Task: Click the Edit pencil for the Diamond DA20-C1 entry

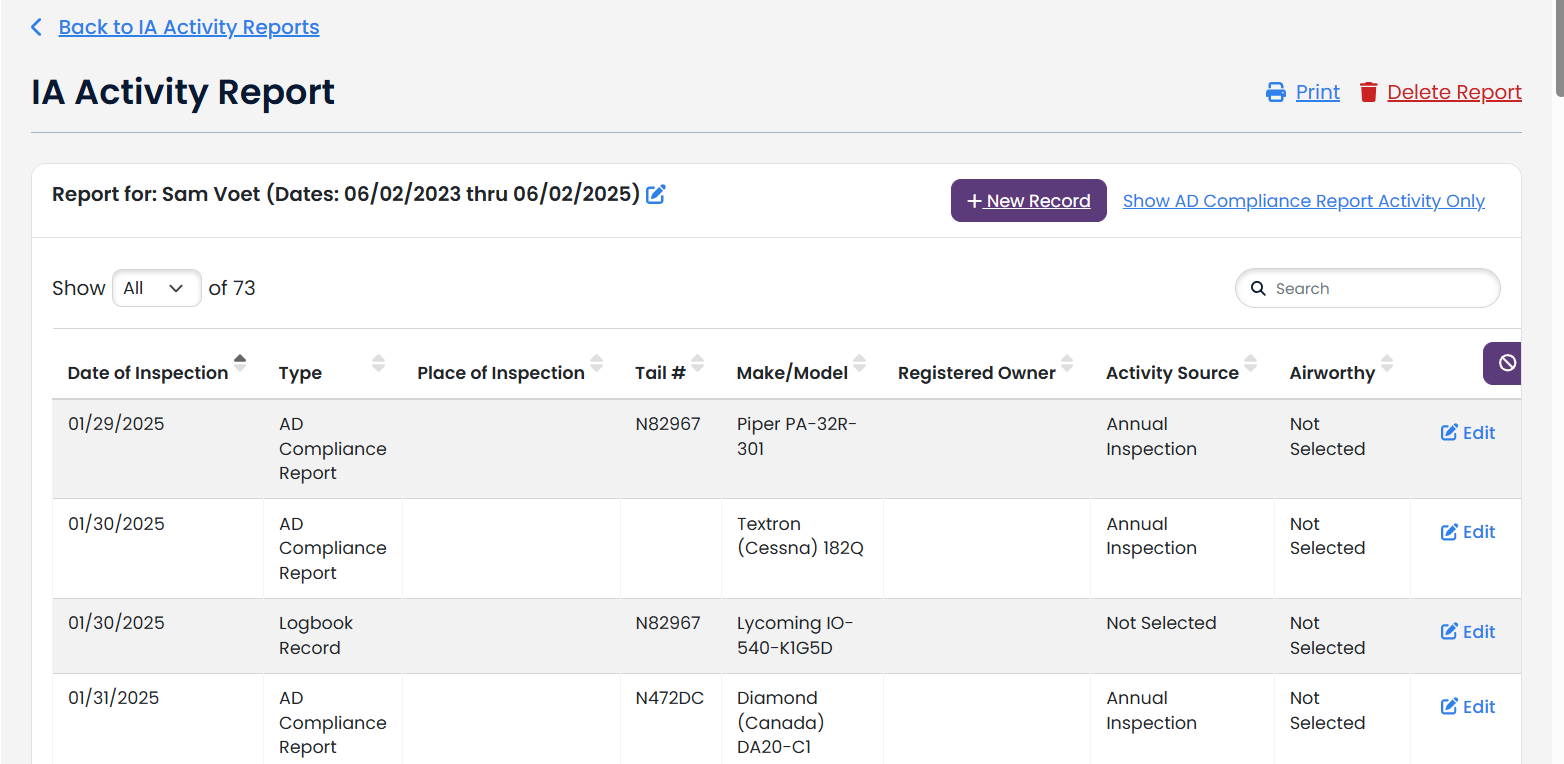Action: [x=1449, y=706]
